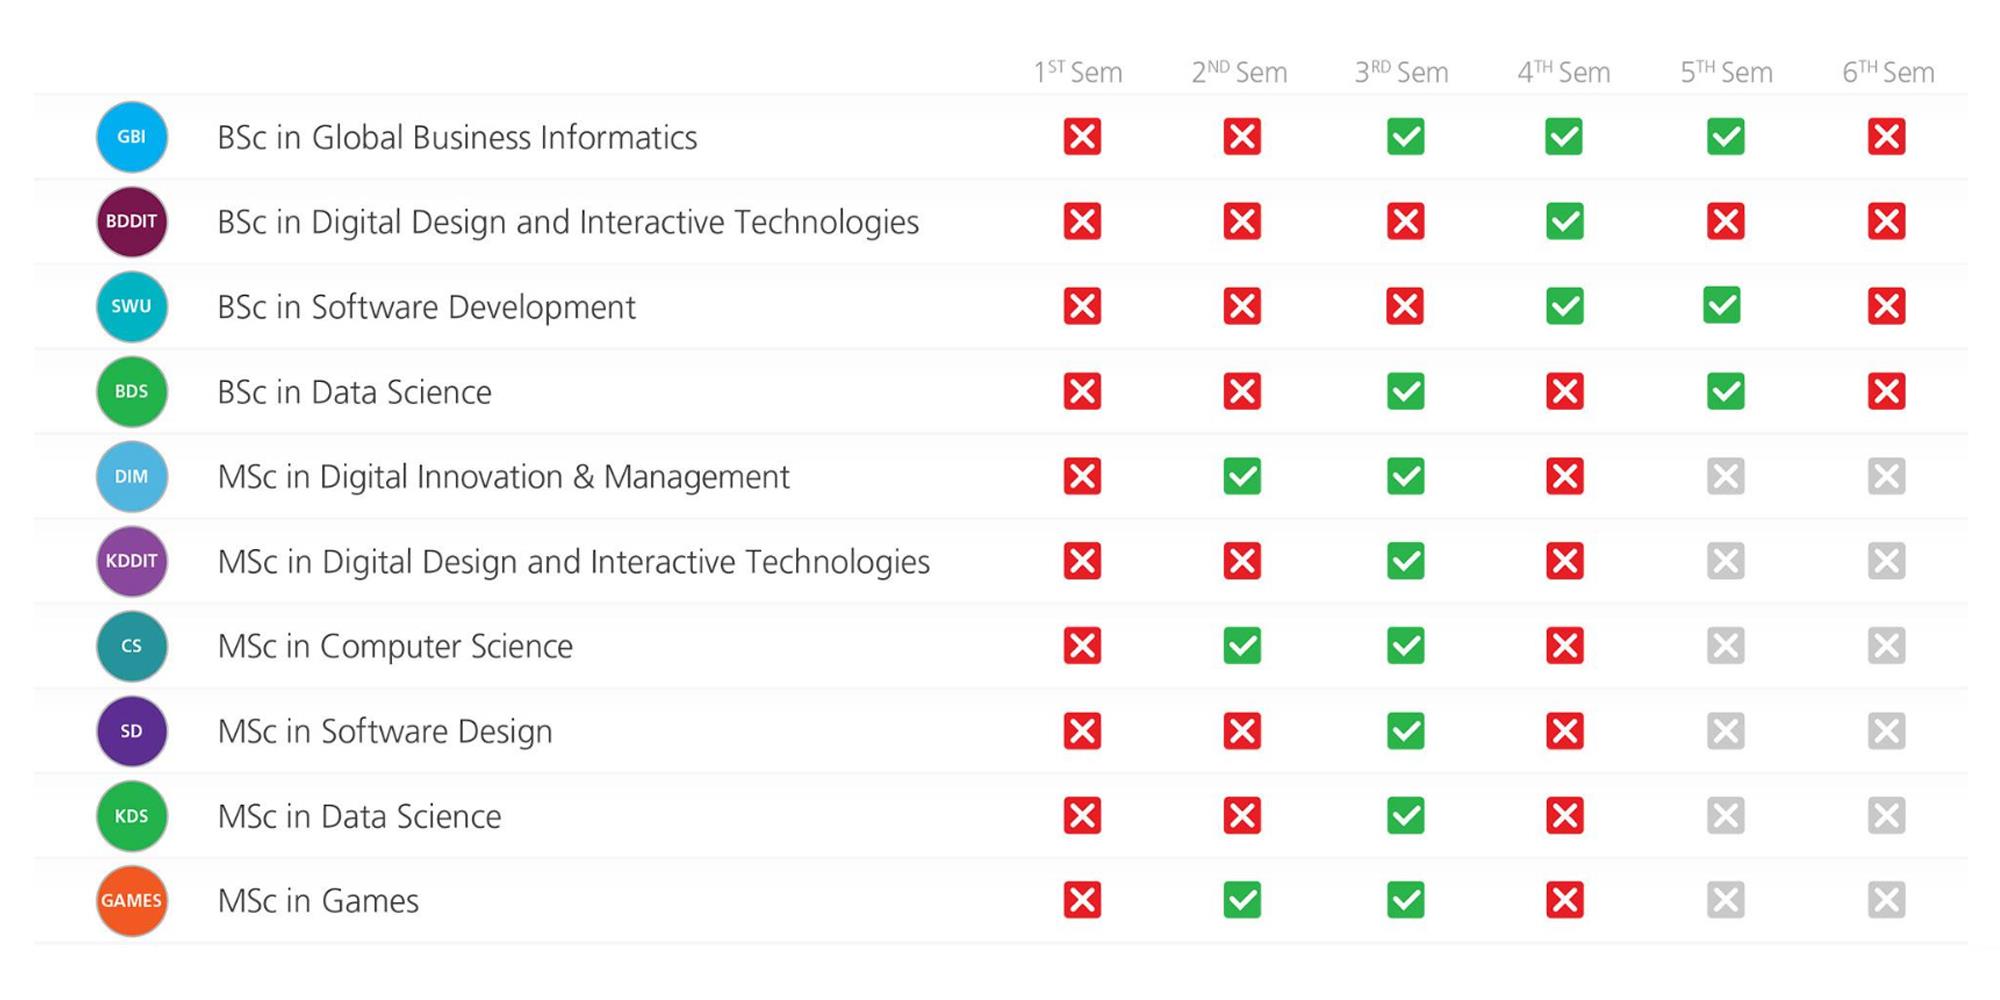The image size is (2000, 1000).
Task: Open MSc in Computer Science link
Action: coord(395,646)
